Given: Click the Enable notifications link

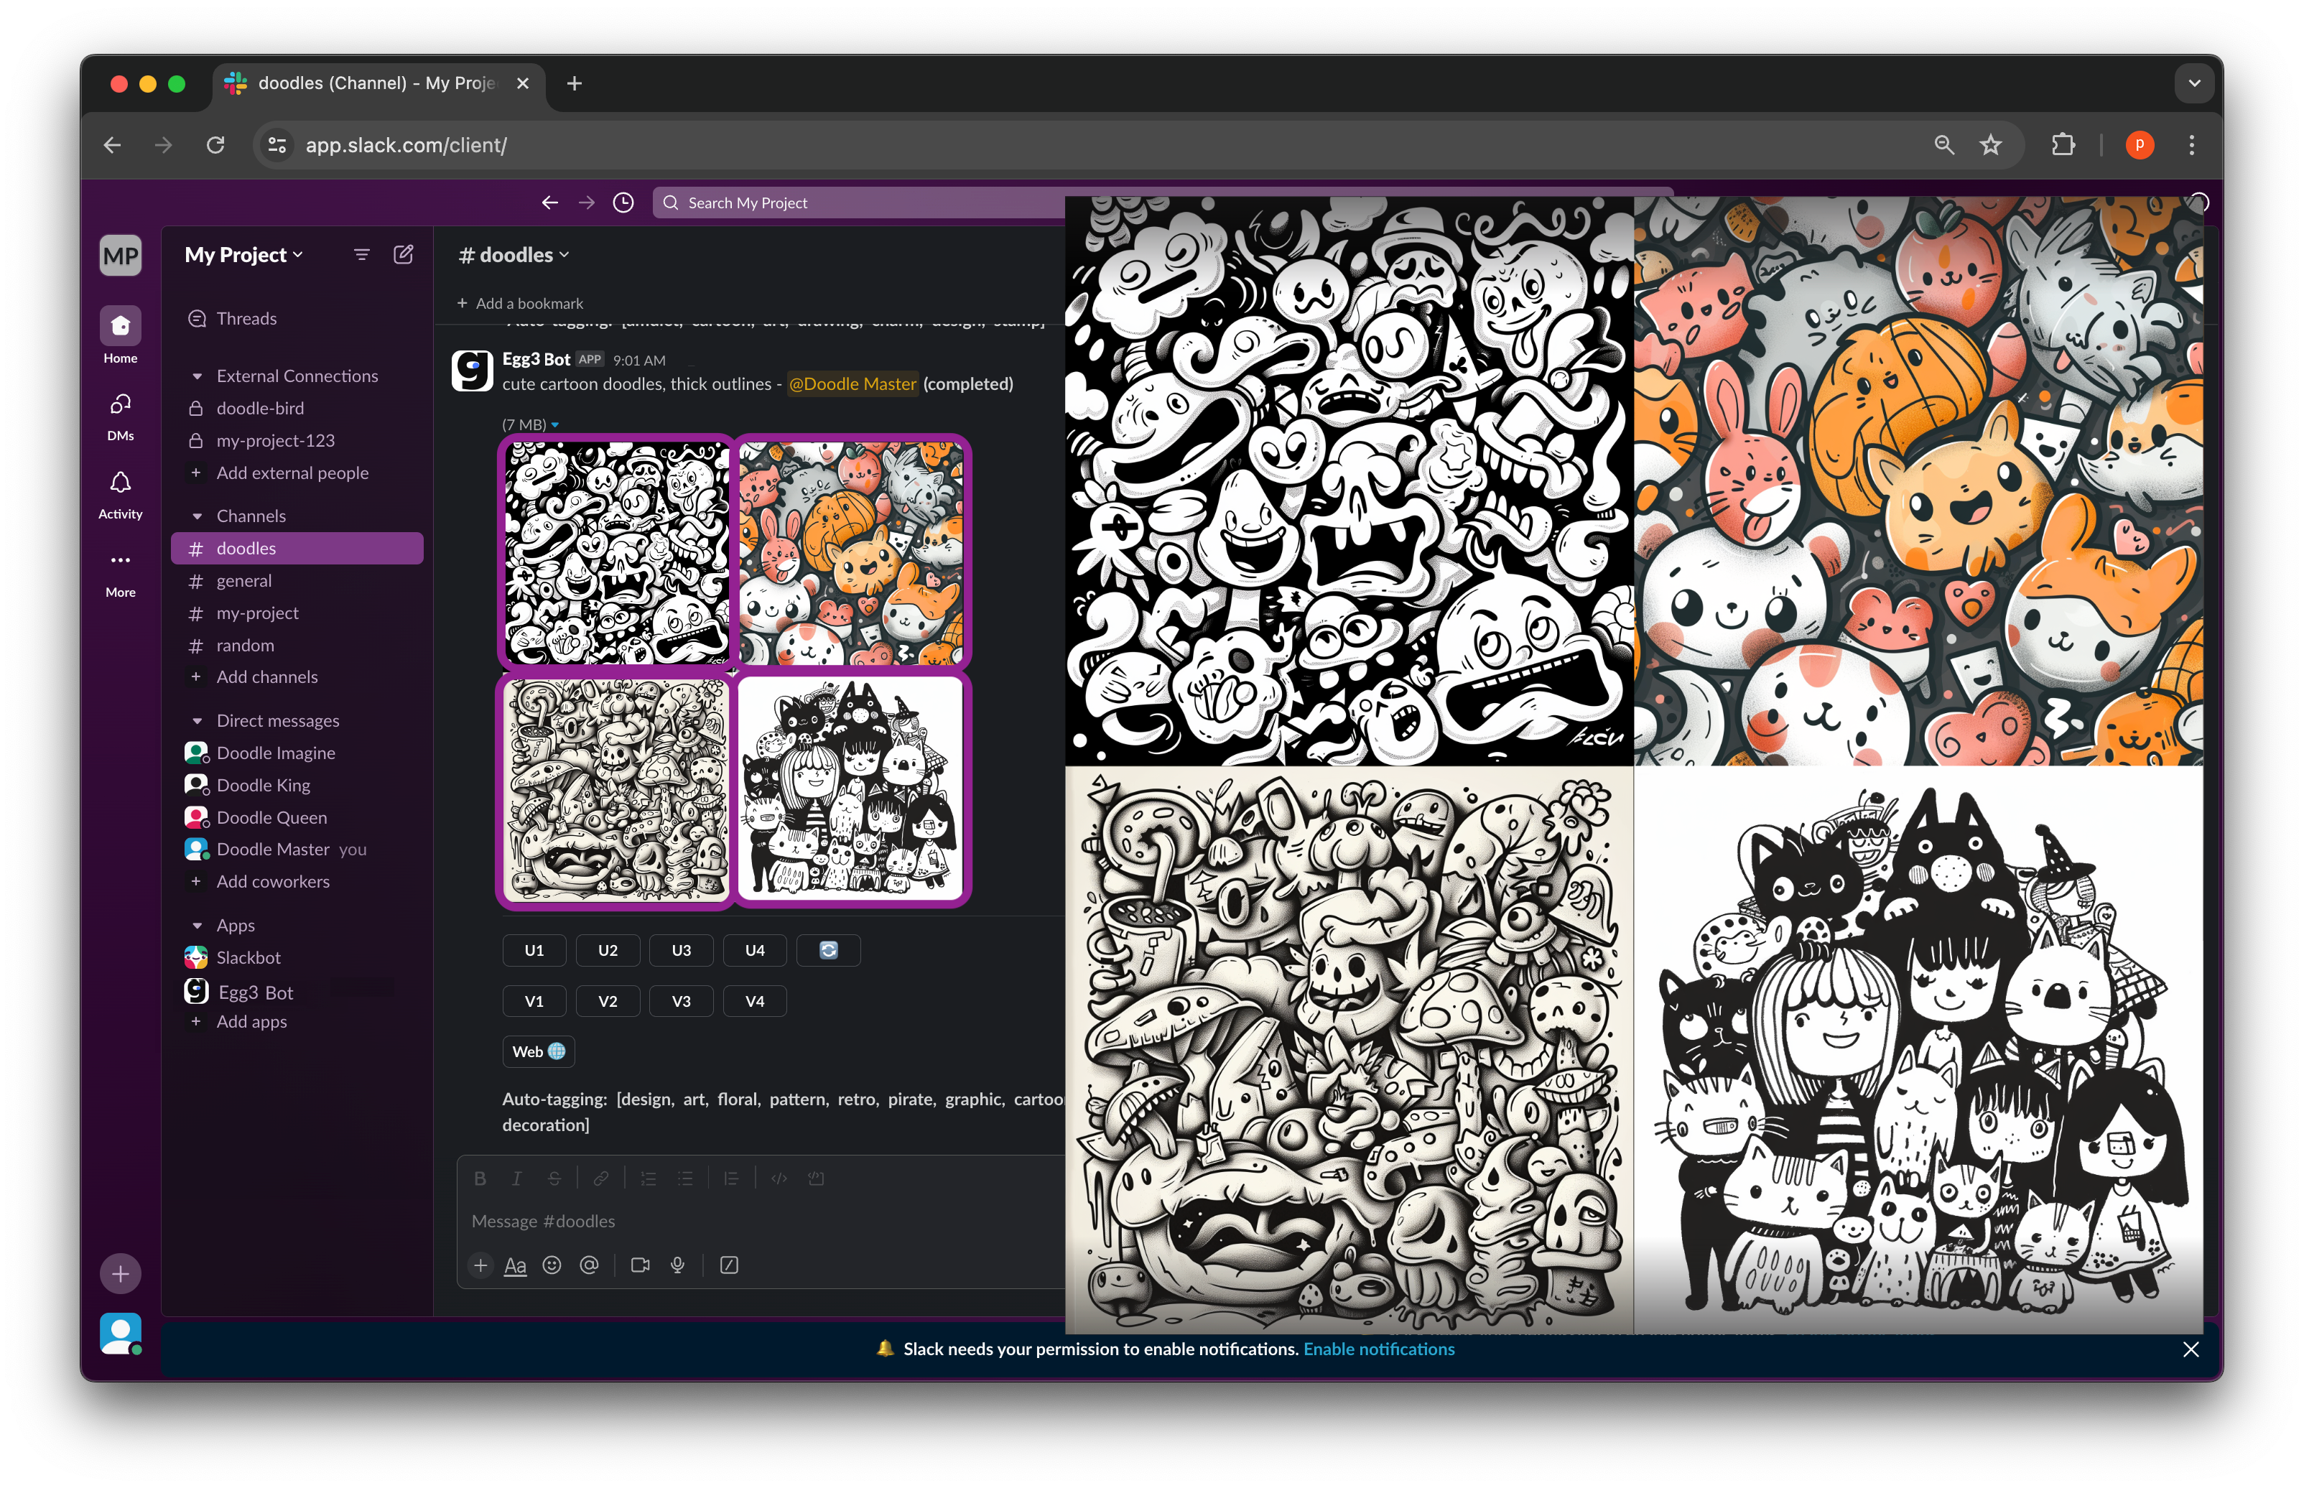Looking at the screenshot, I should click(1378, 1349).
